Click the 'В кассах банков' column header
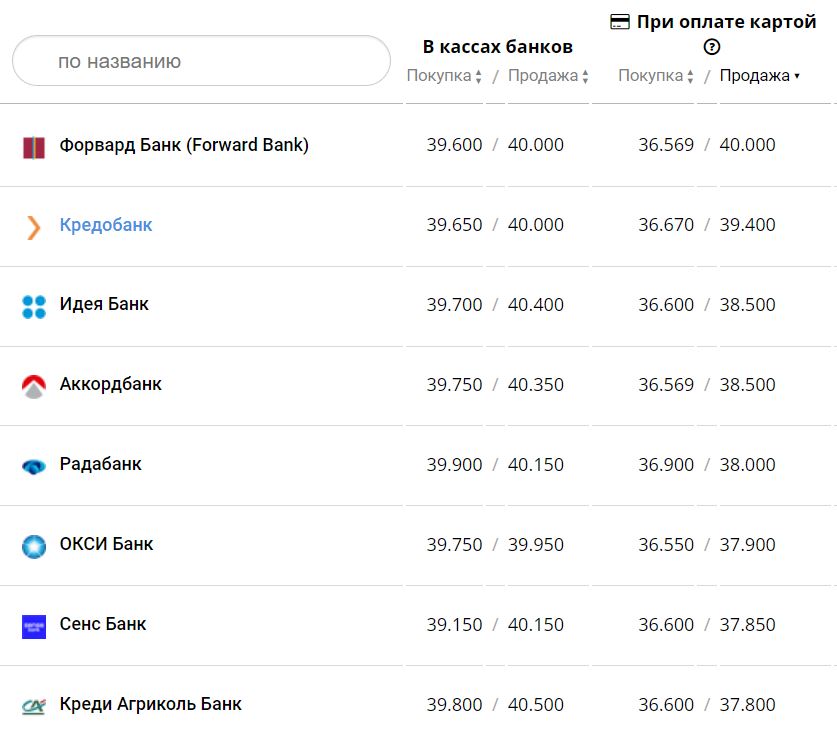 click(497, 47)
